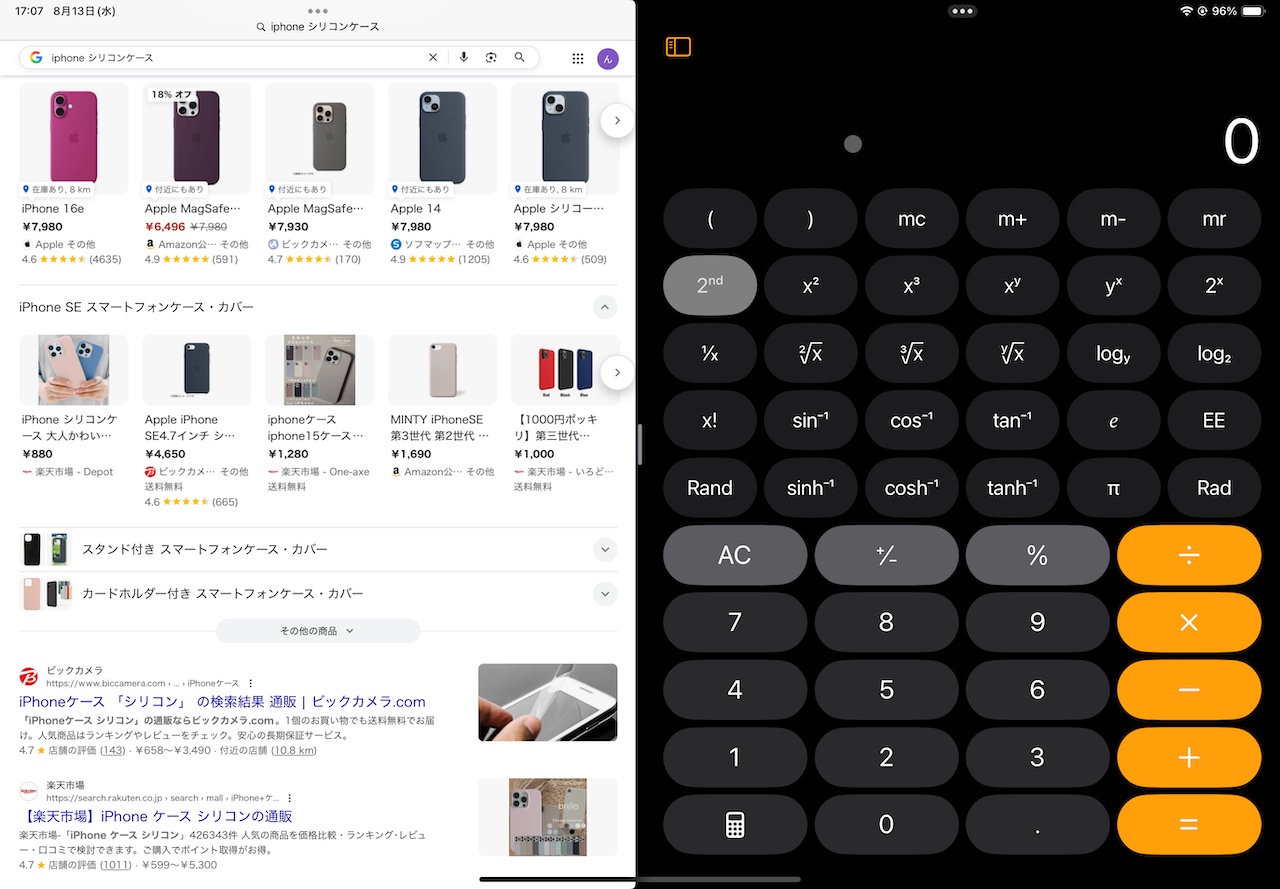
Task: Tap the memory recall mr key
Action: tap(1214, 219)
